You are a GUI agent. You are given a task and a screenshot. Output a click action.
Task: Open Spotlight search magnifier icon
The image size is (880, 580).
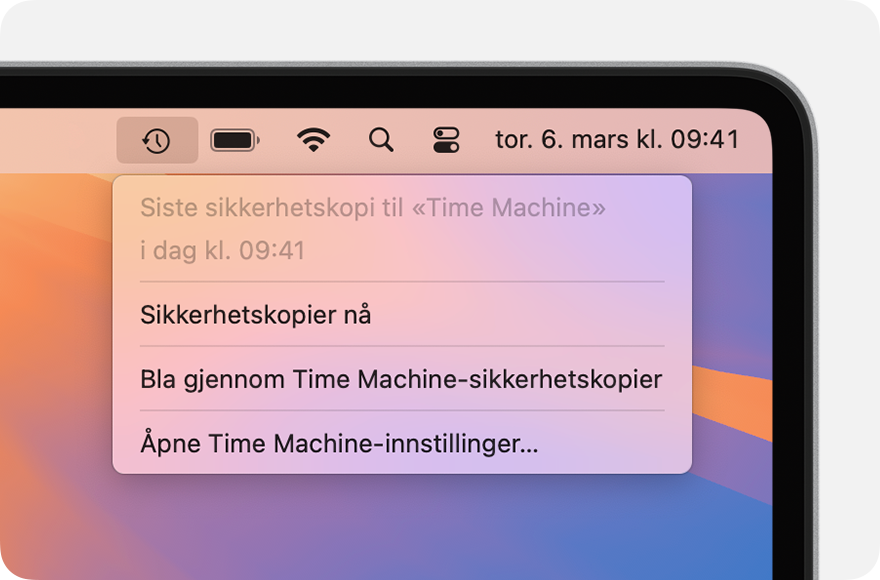coord(381,140)
